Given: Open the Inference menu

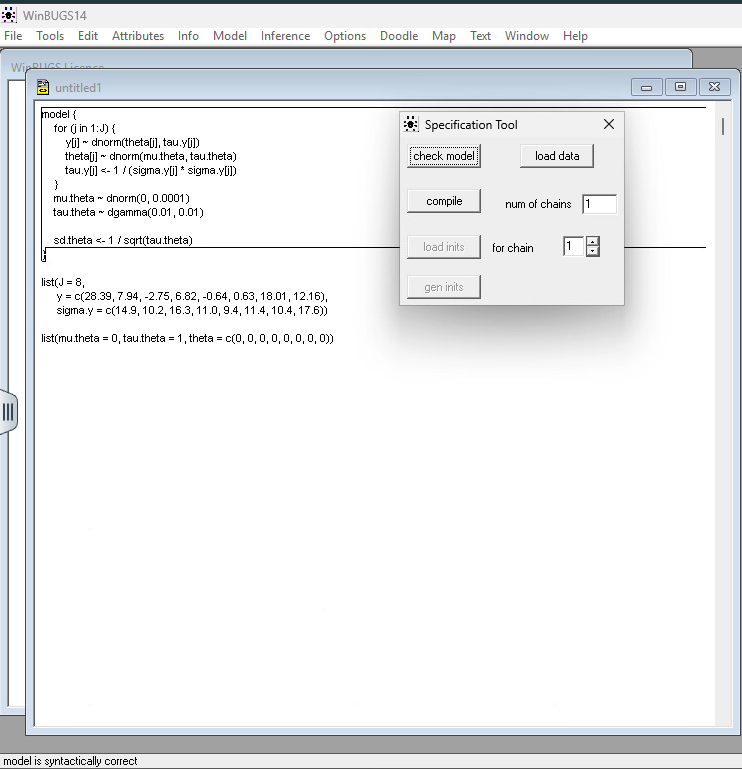Looking at the screenshot, I should tap(285, 36).
